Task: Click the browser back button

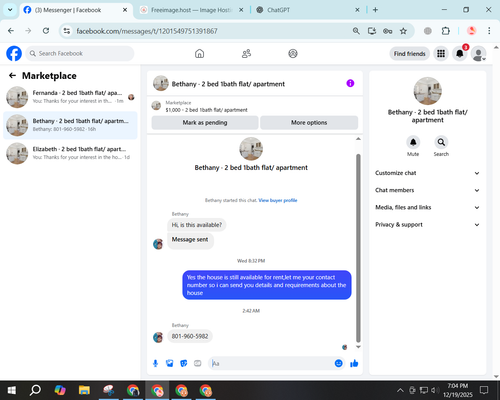Action: [x=11, y=31]
